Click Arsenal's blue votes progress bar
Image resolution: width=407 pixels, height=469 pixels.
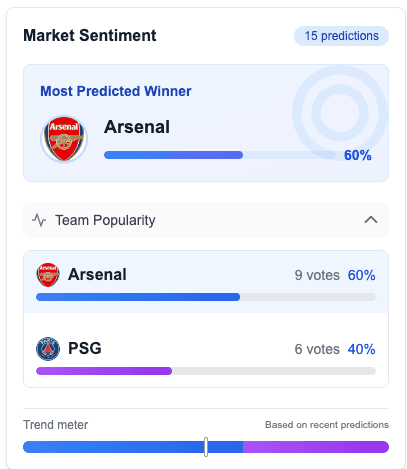tap(206, 297)
